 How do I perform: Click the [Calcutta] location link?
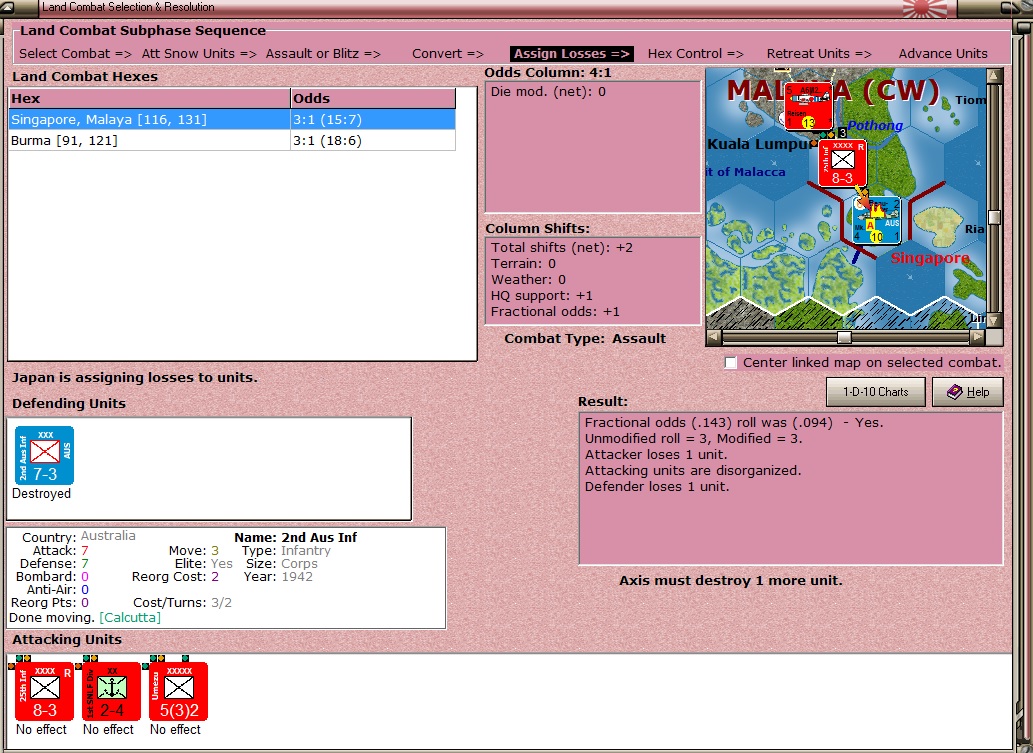130,618
